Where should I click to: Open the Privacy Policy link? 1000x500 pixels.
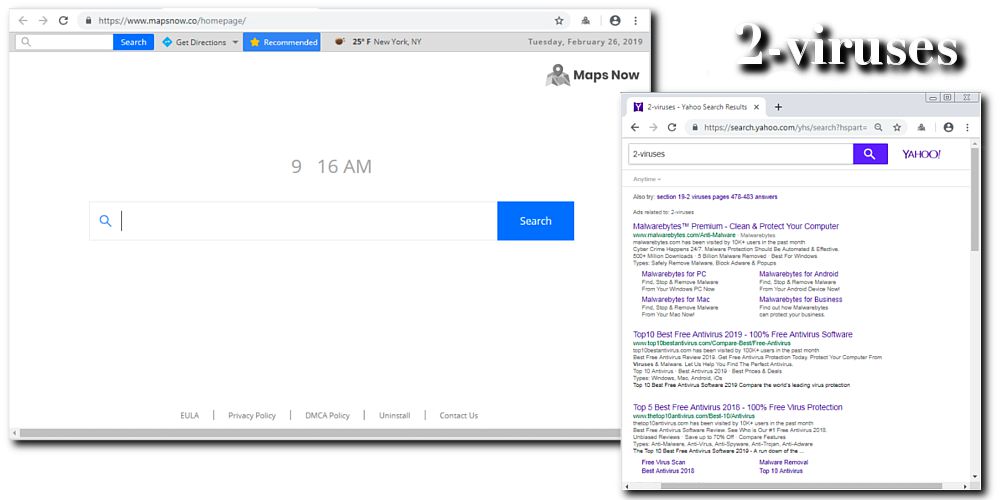252,416
